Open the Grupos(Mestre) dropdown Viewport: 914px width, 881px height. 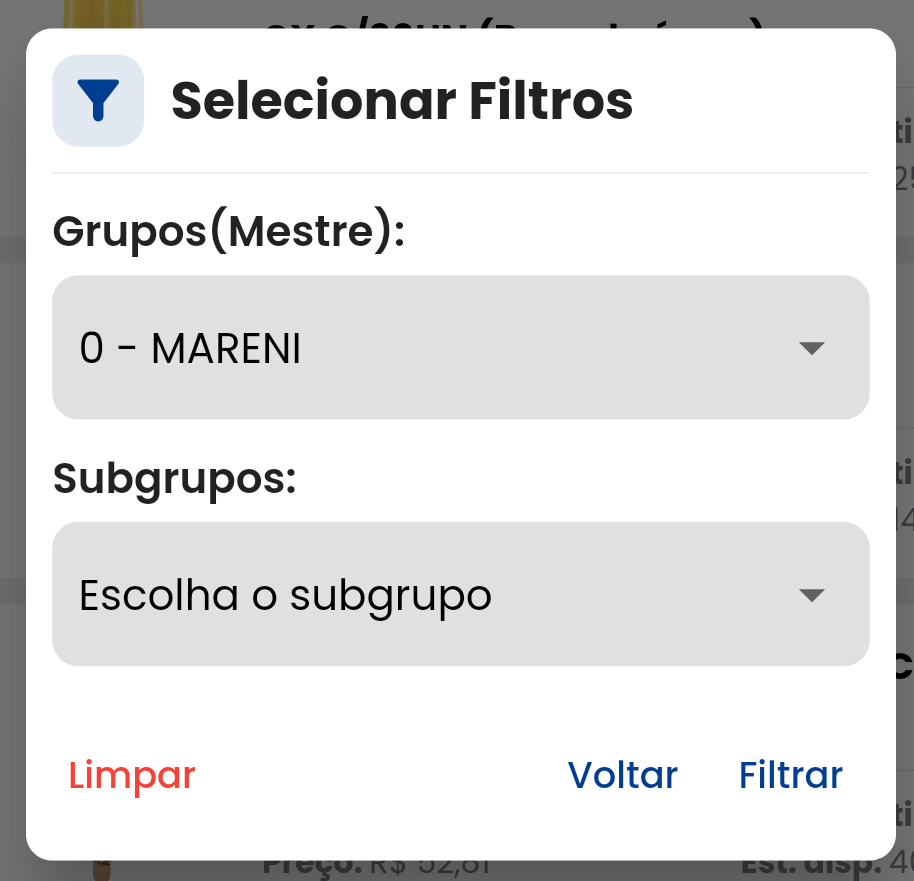coord(460,348)
